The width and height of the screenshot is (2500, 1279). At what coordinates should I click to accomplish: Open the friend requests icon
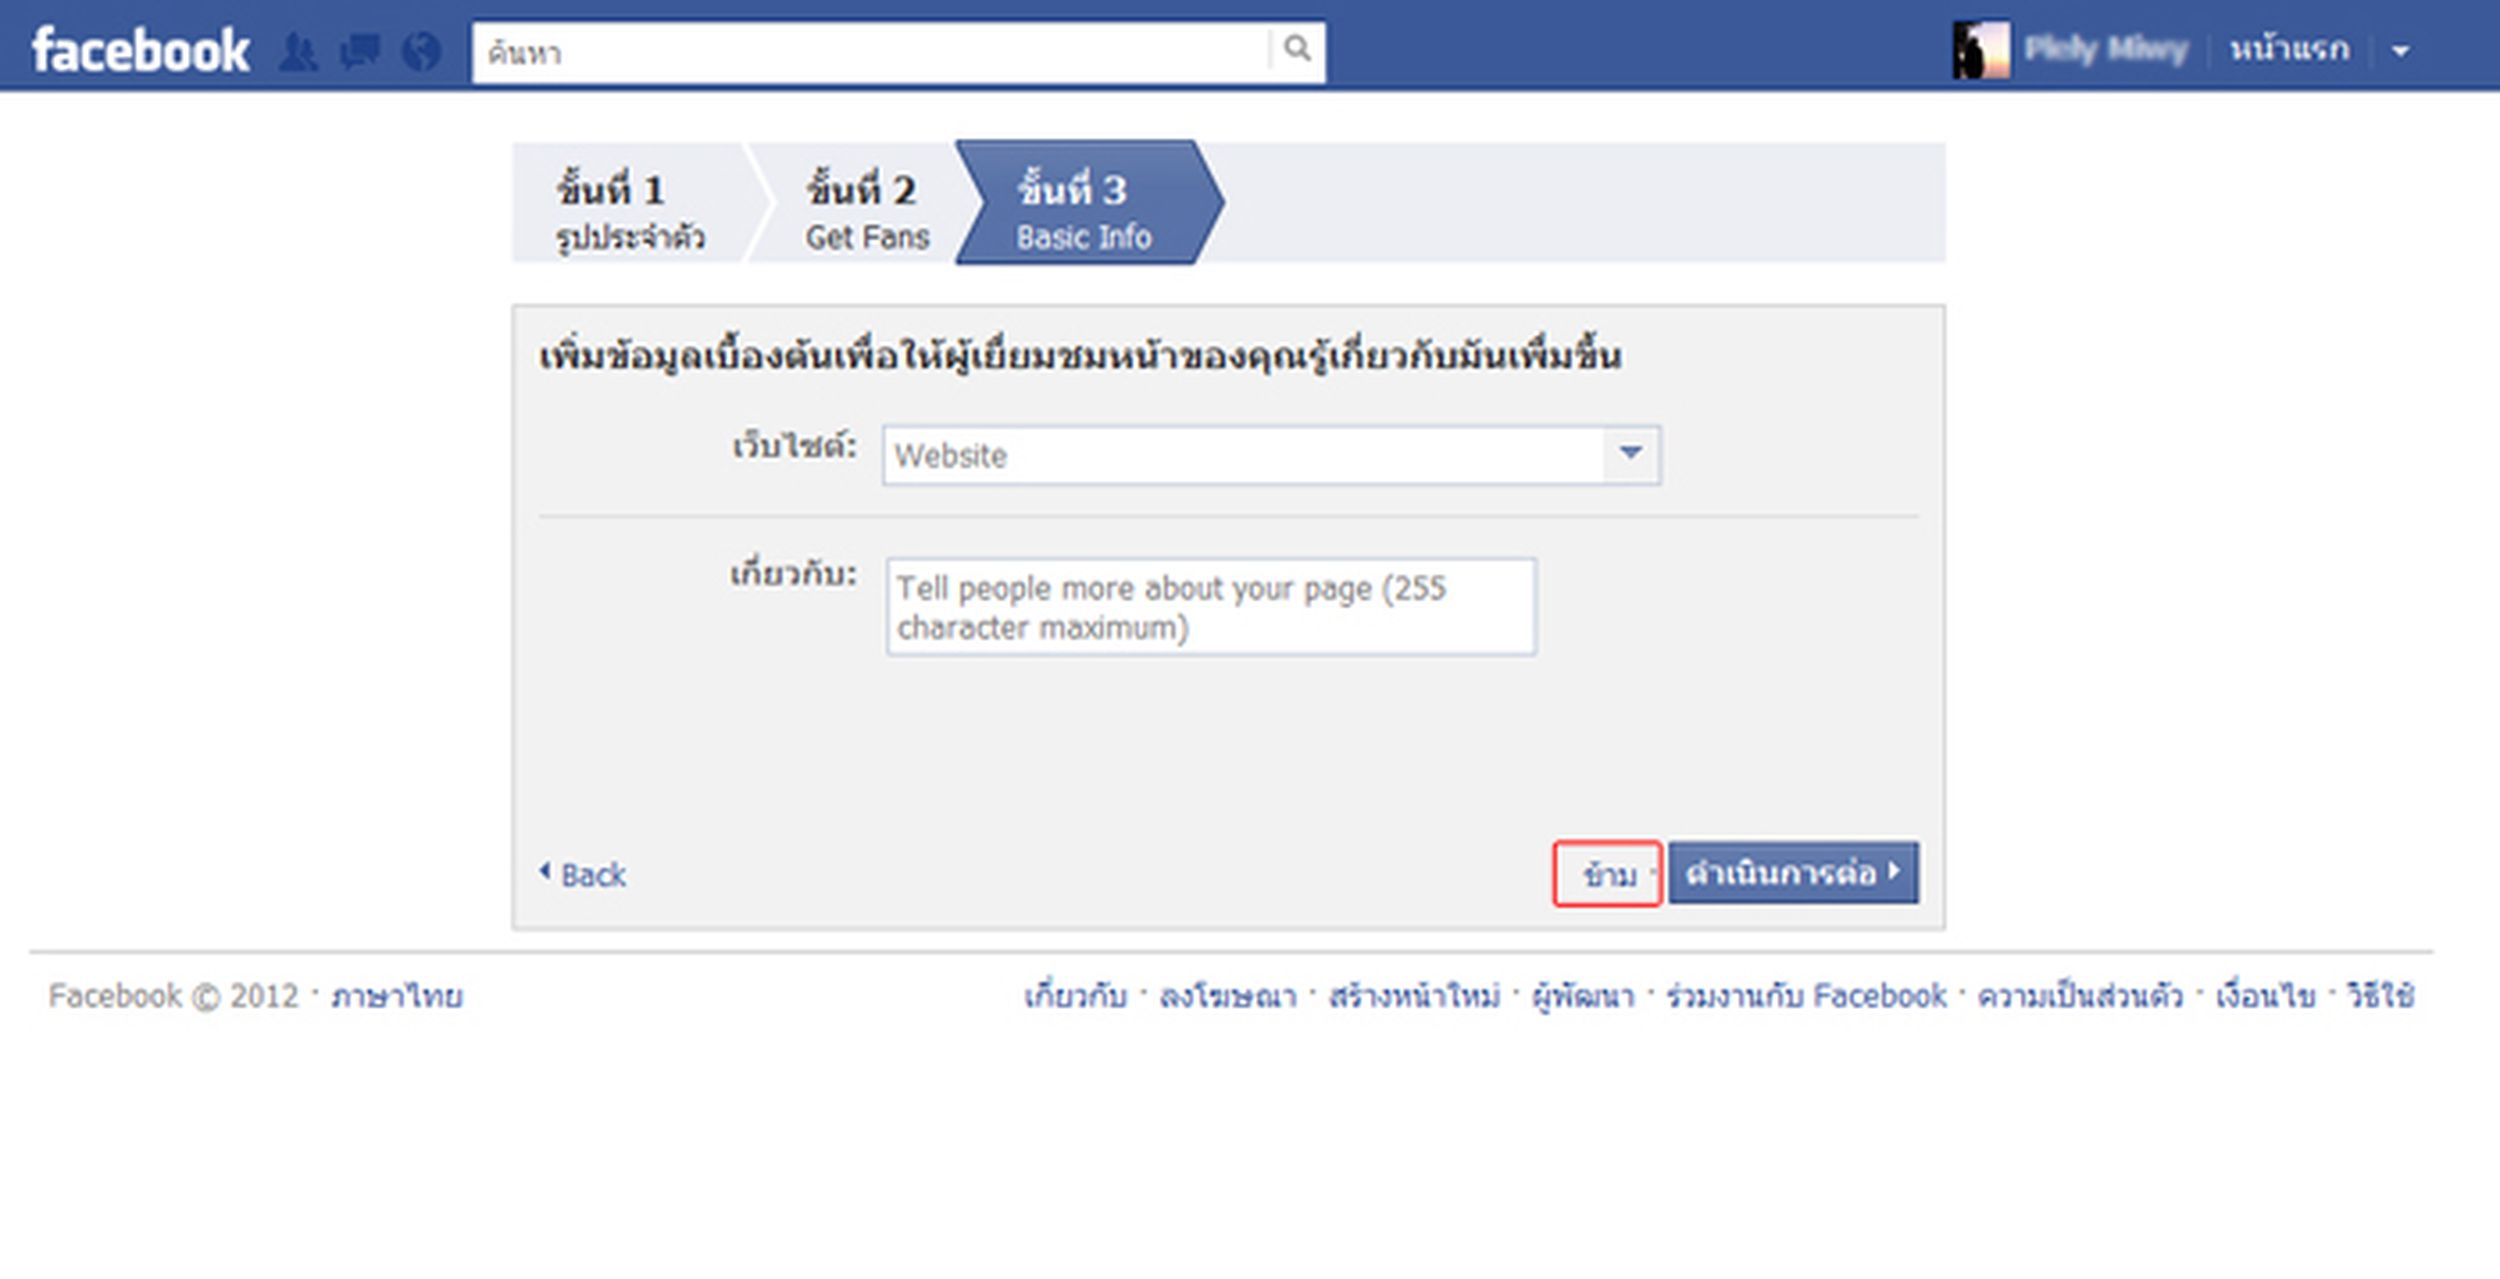[298, 51]
